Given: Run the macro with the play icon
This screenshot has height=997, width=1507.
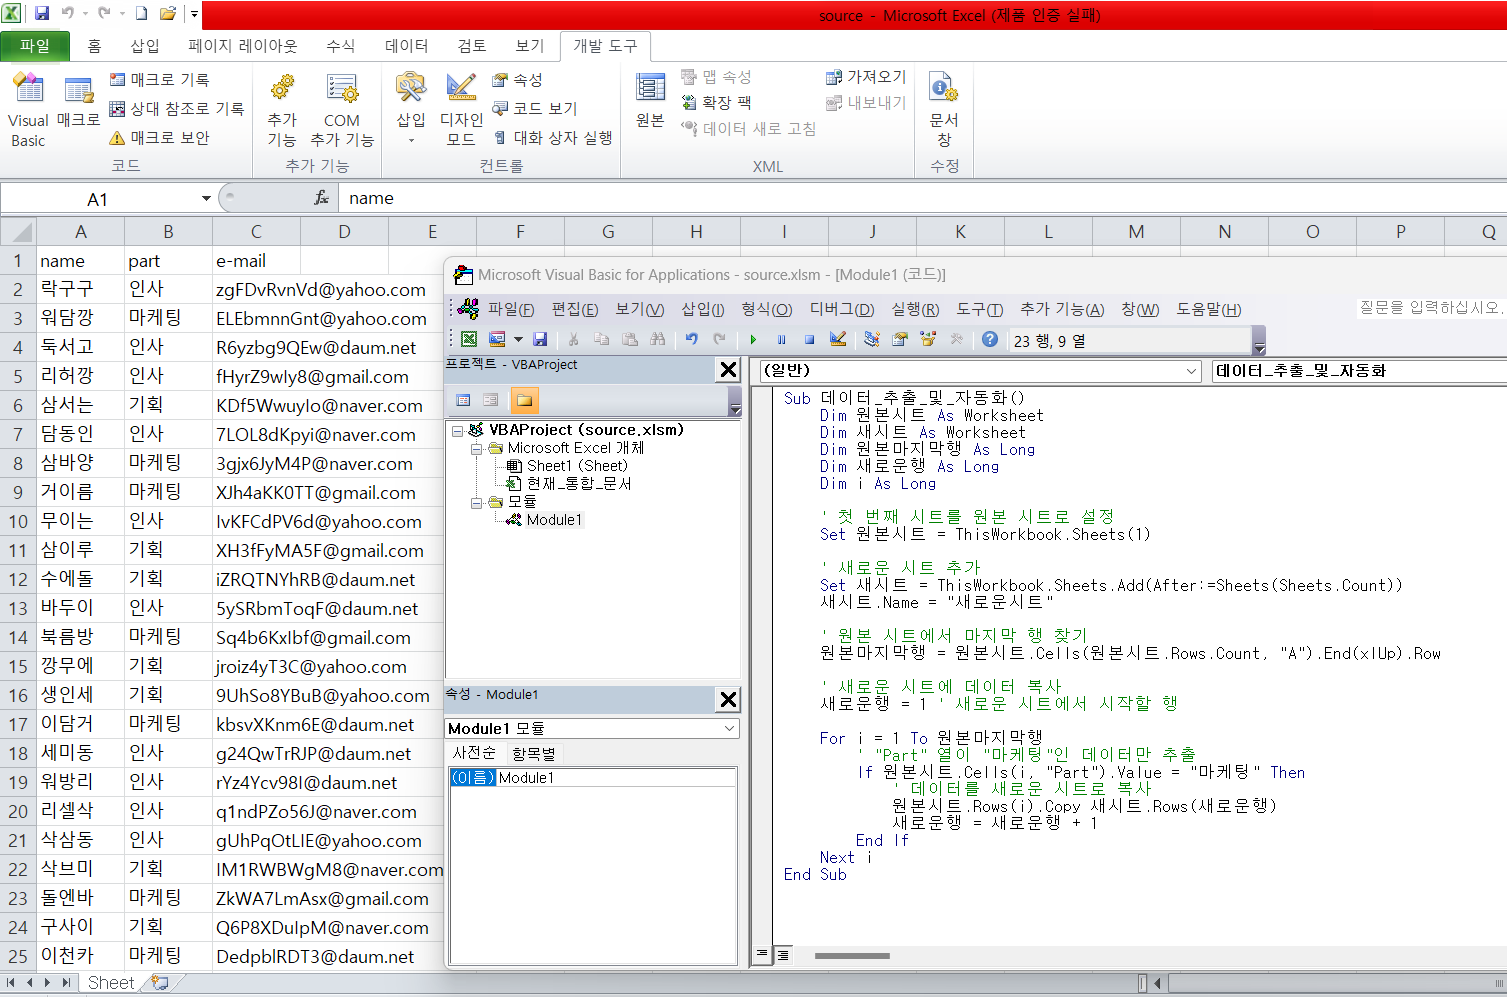Looking at the screenshot, I should 753,339.
